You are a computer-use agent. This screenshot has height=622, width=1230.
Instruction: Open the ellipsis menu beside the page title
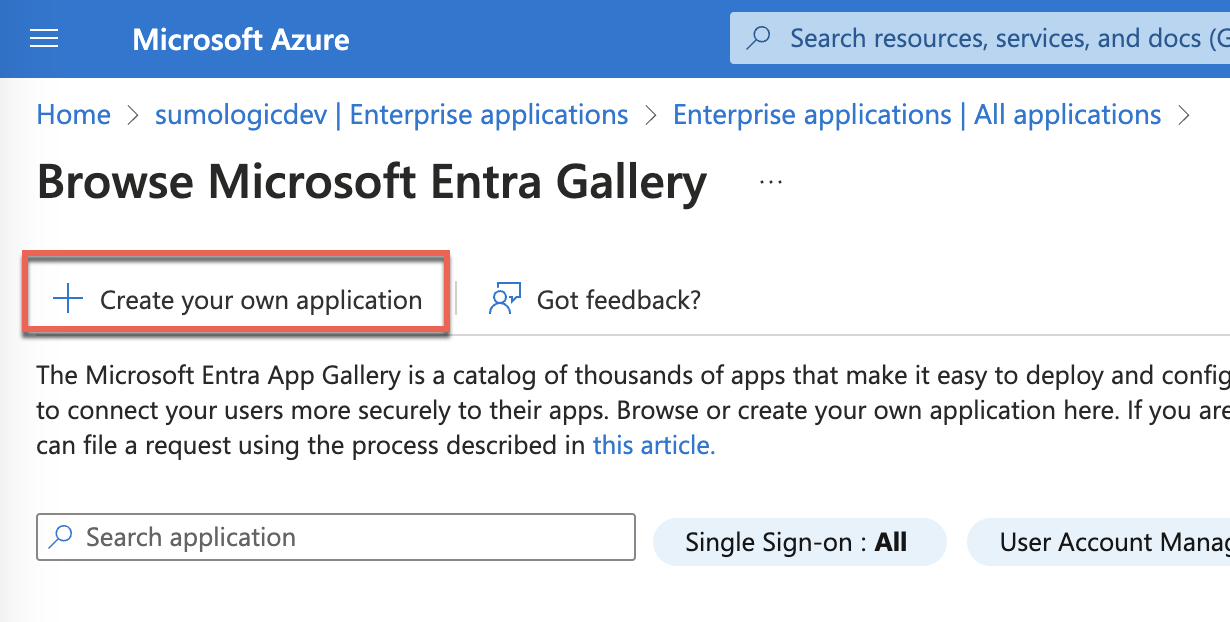tap(770, 181)
